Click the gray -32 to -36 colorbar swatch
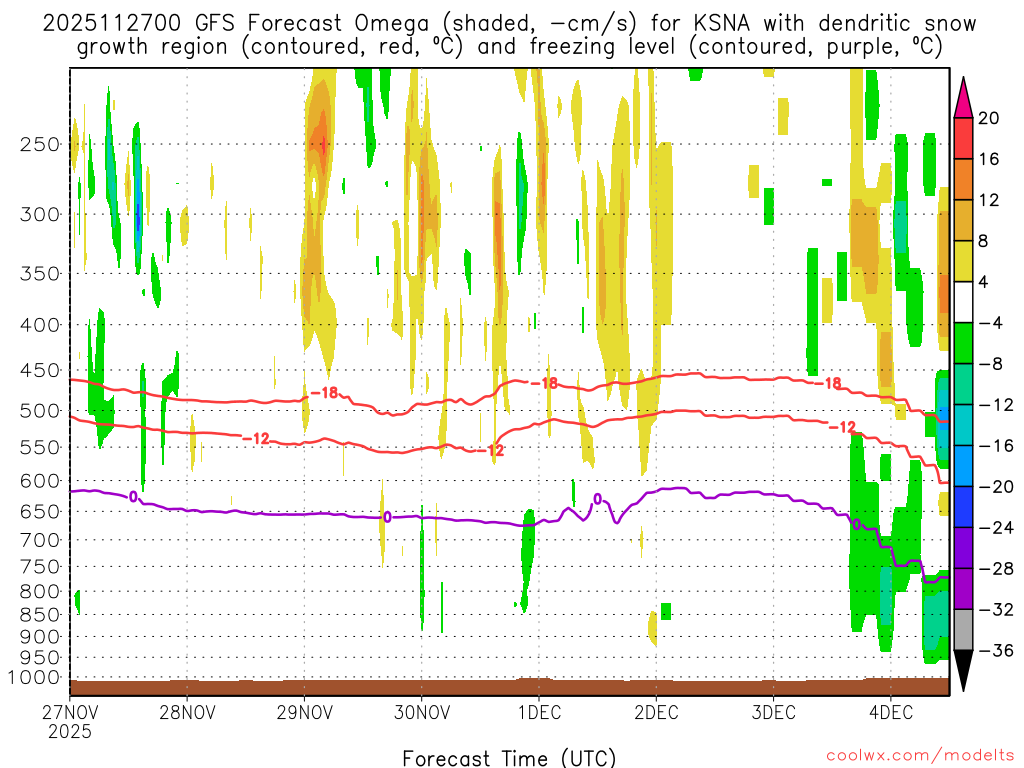Image resolution: width=1024 pixels, height=768 pixels. tap(963, 630)
